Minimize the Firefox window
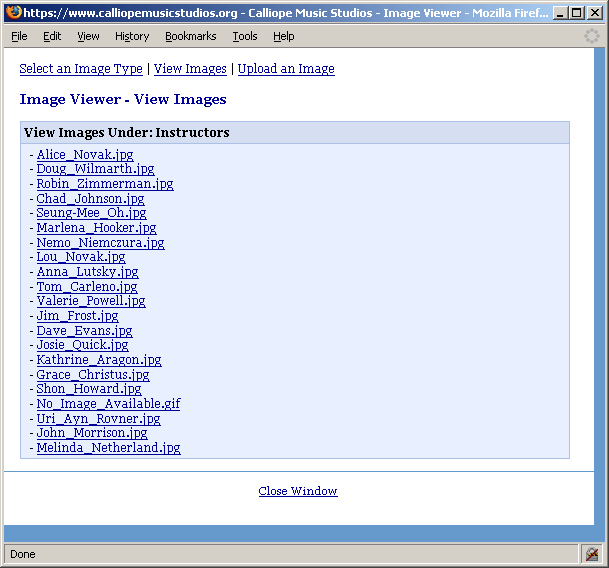Viewport: 609px width, 568px height. [560, 13]
